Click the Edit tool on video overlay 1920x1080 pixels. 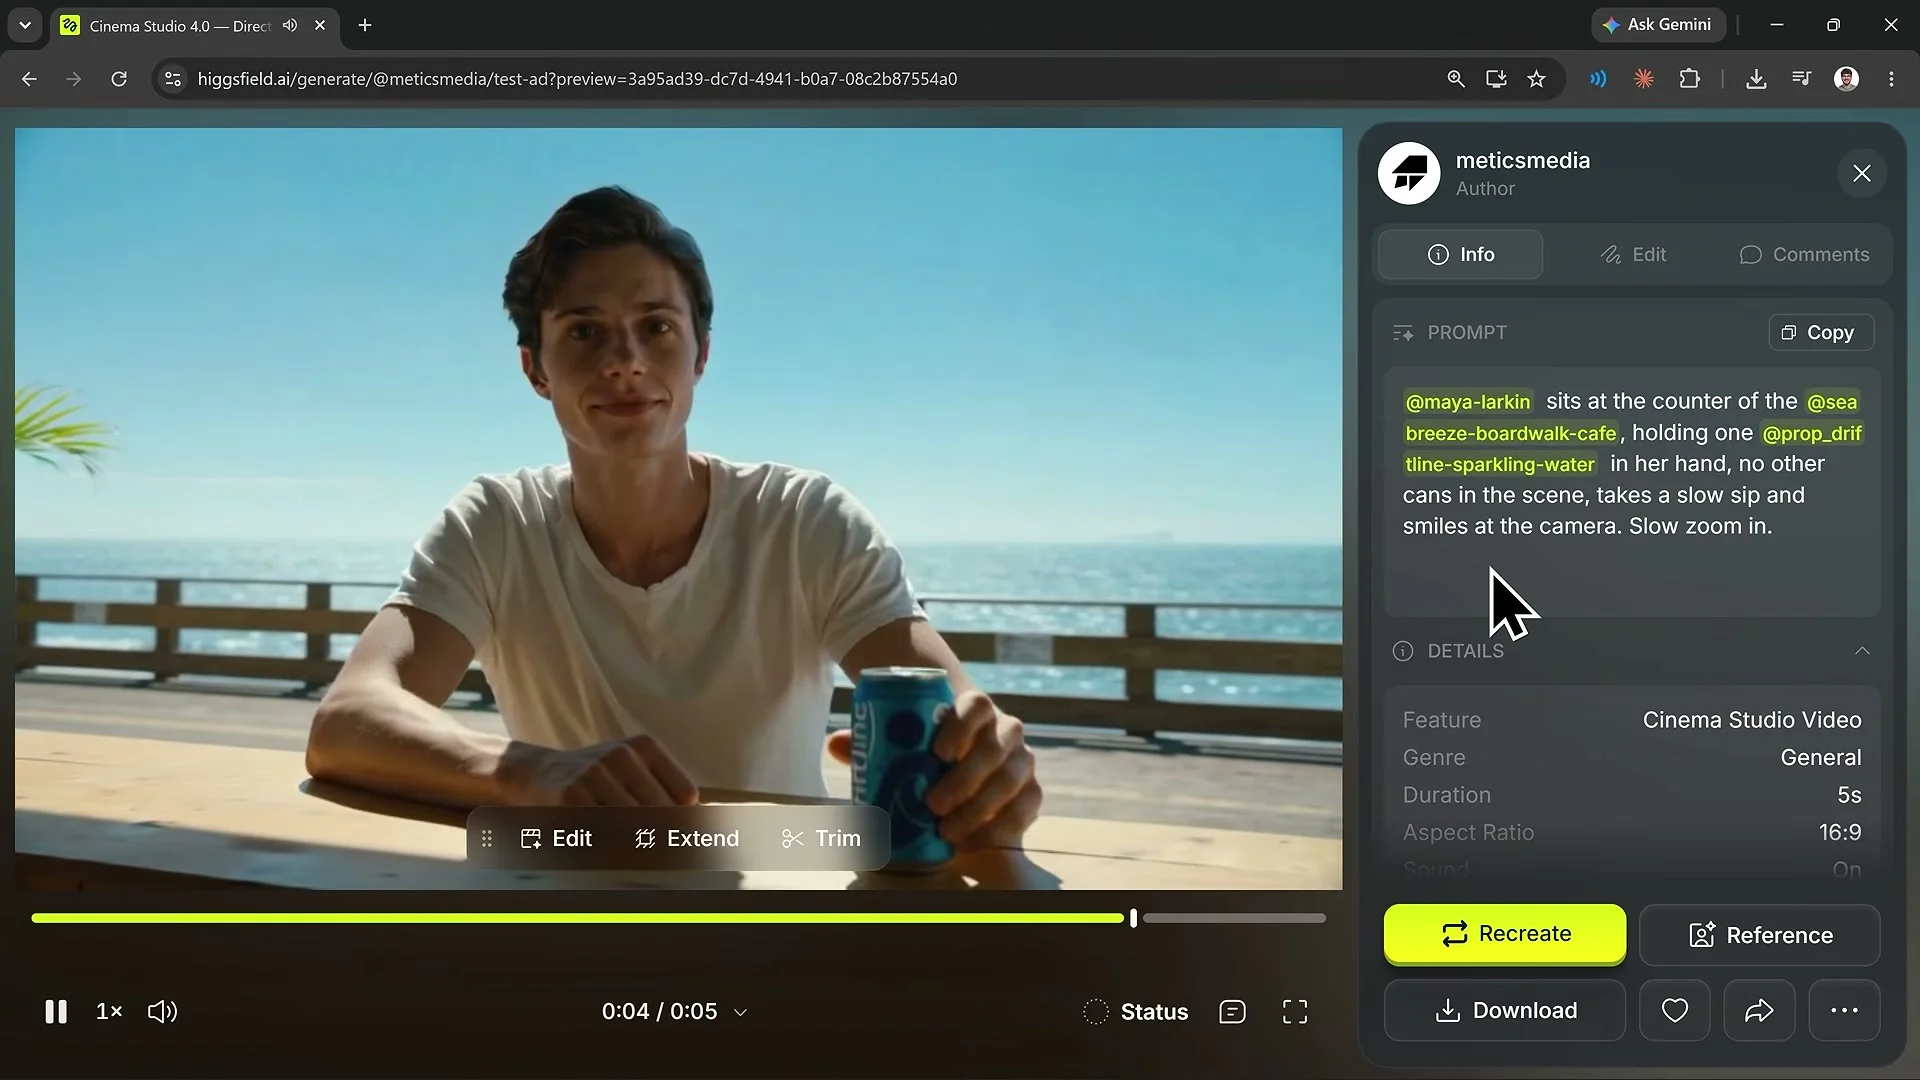(557, 838)
